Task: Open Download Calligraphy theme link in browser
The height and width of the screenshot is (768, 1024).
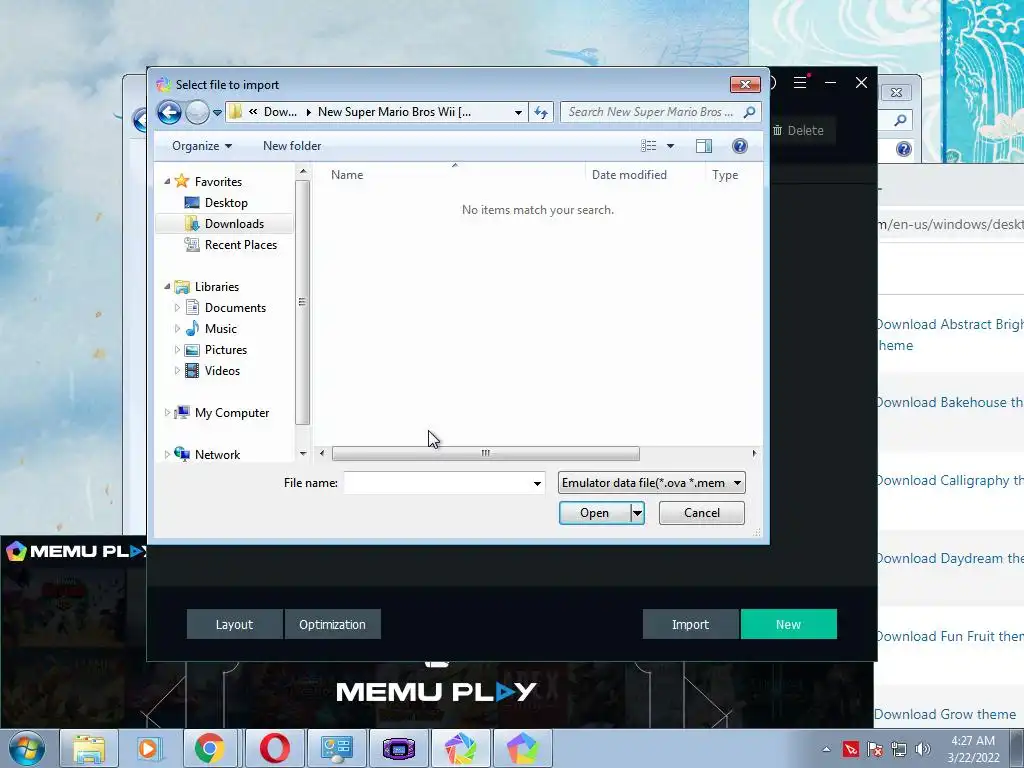Action: [x=949, y=480]
